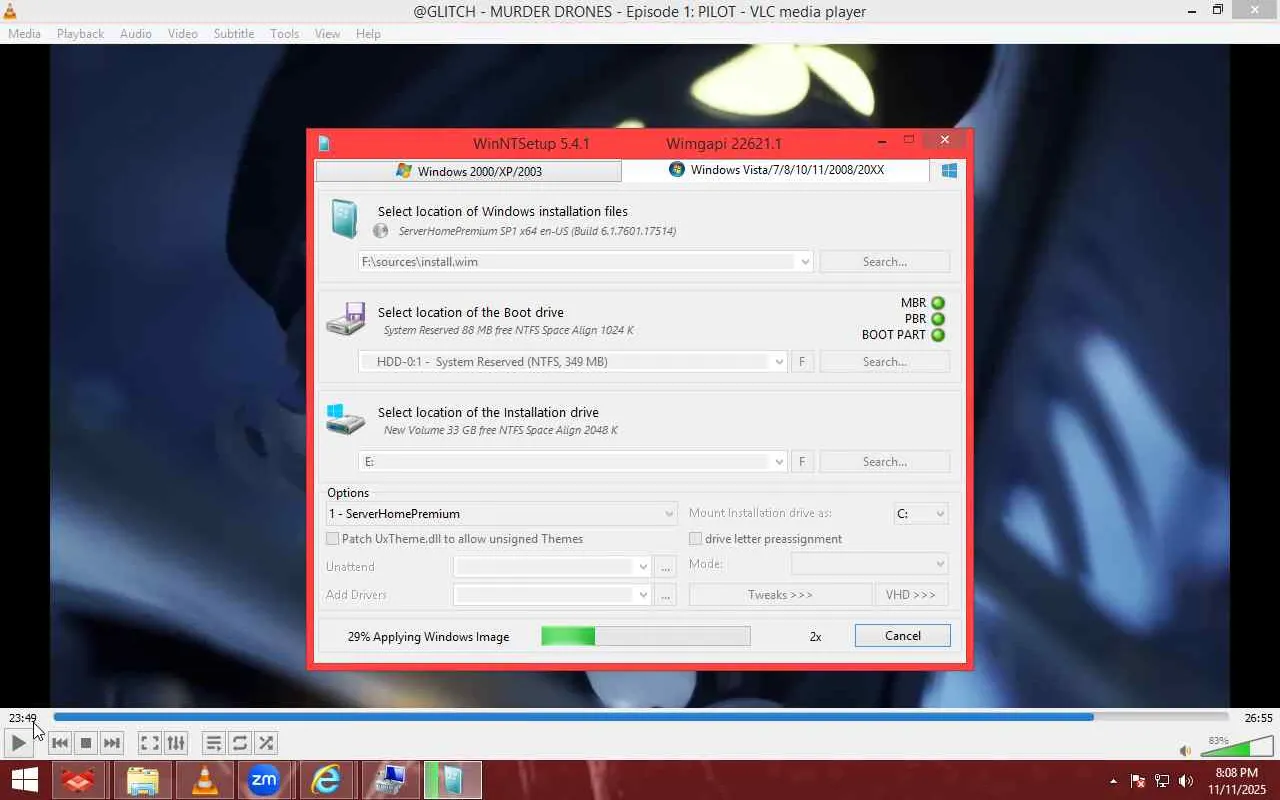Open system volume icon in tray
The height and width of the screenshot is (800, 1280).
pyautogui.click(x=1186, y=781)
